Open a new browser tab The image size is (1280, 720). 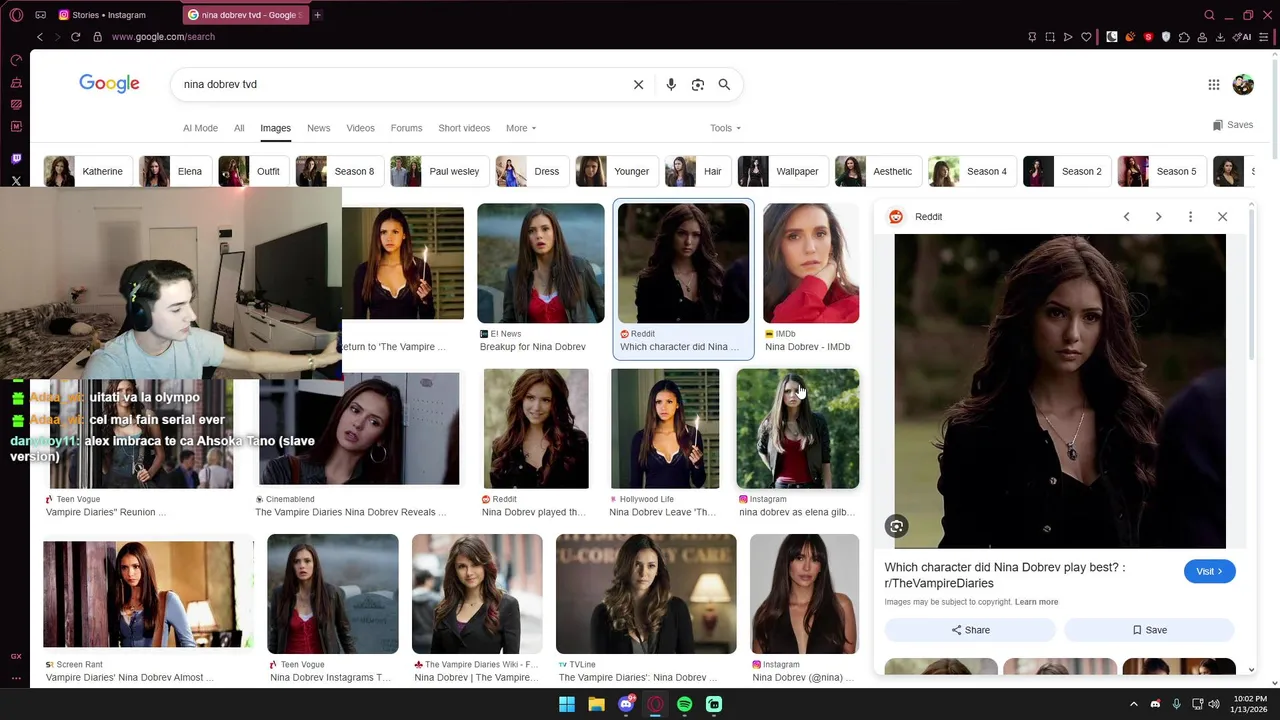pos(317,15)
